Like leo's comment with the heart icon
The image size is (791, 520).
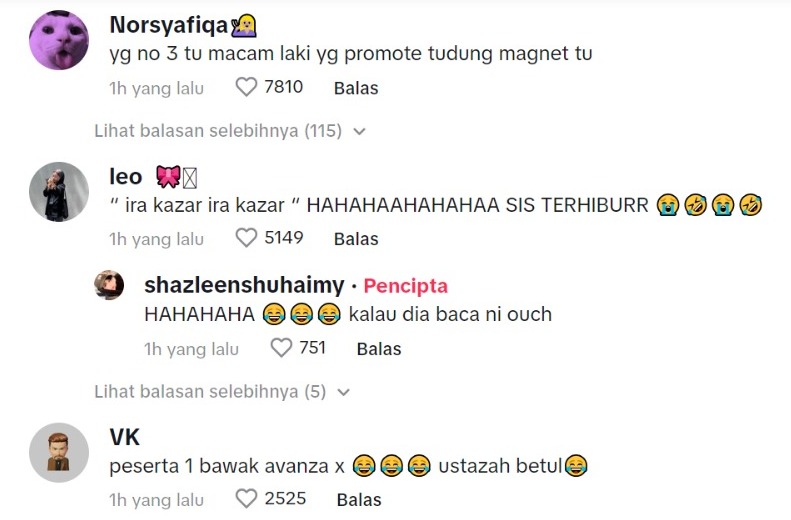coord(246,238)
